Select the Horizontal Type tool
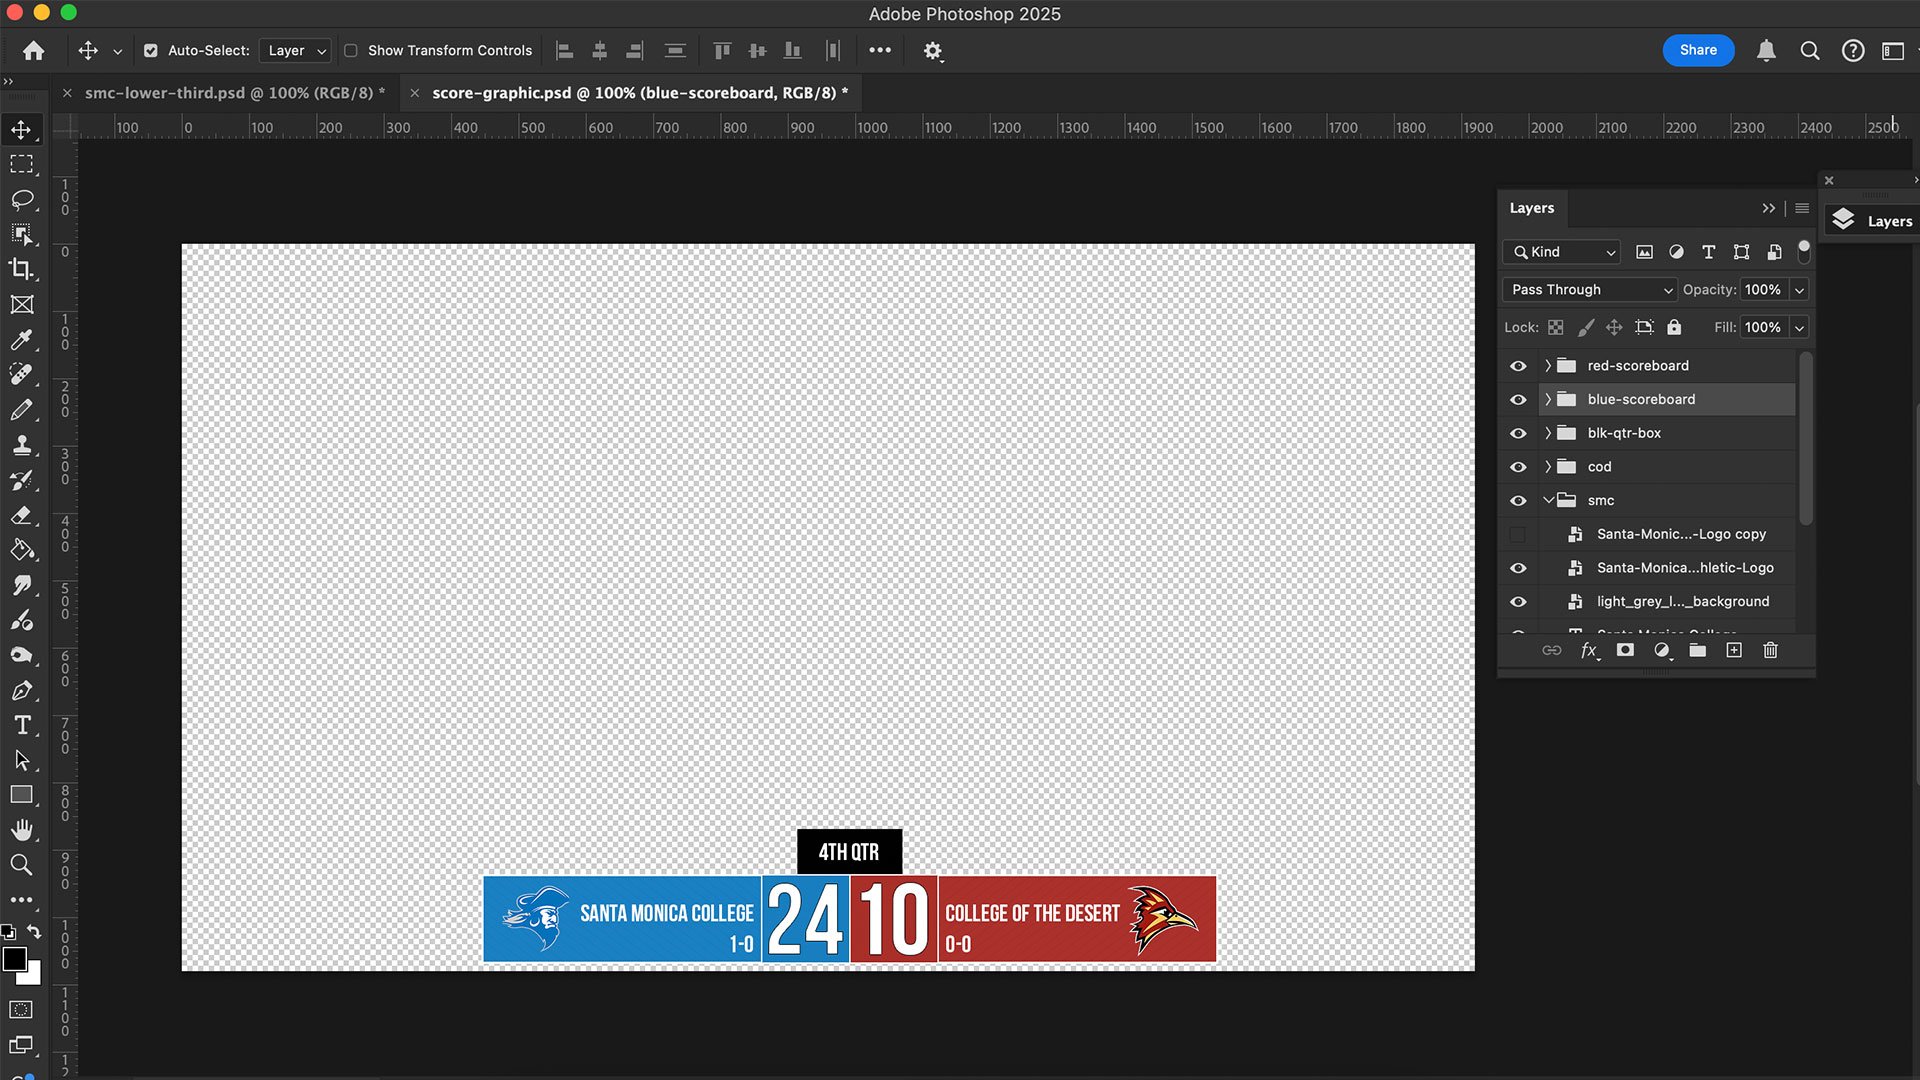Screen dimensions: 1920x1080 click(21, 725)
